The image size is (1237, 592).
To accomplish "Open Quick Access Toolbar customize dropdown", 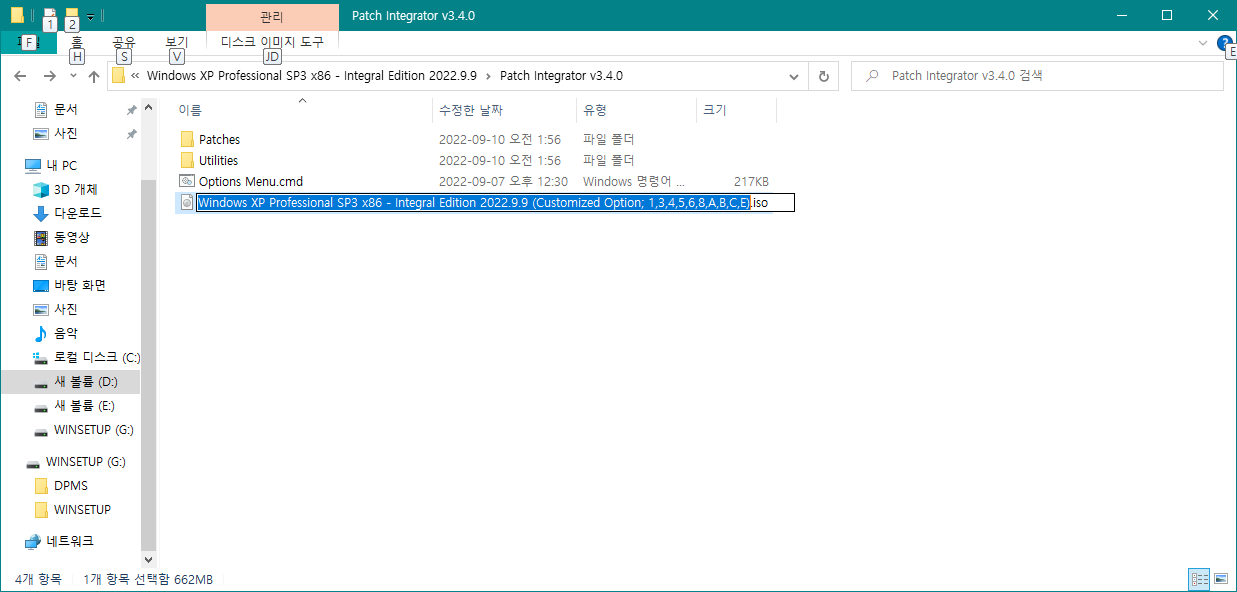I will pos(90,16).
